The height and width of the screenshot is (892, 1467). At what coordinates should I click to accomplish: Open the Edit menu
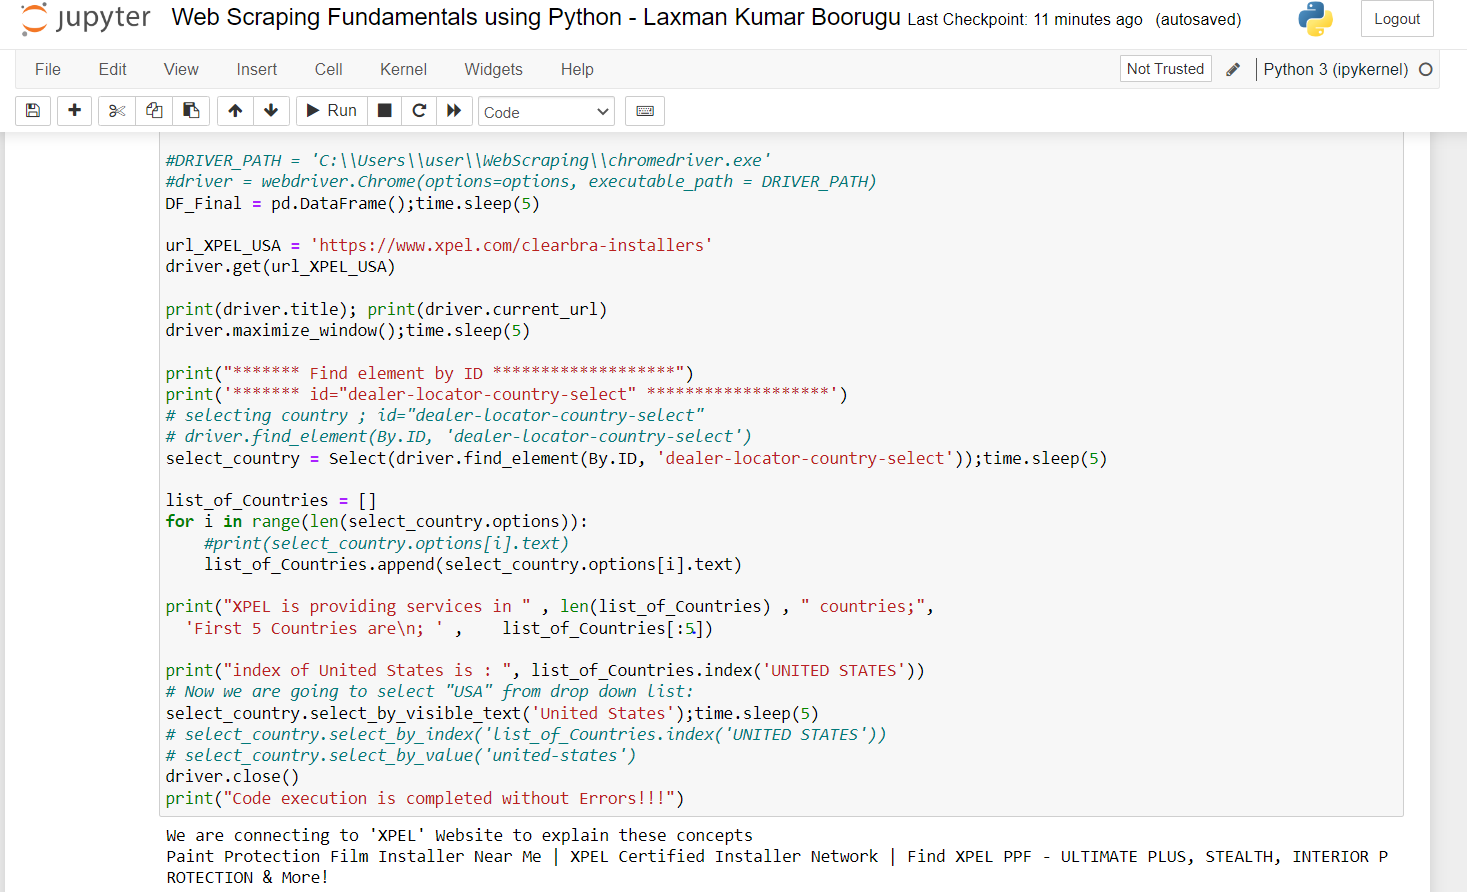pyautogui.click(x=113, y=69)
